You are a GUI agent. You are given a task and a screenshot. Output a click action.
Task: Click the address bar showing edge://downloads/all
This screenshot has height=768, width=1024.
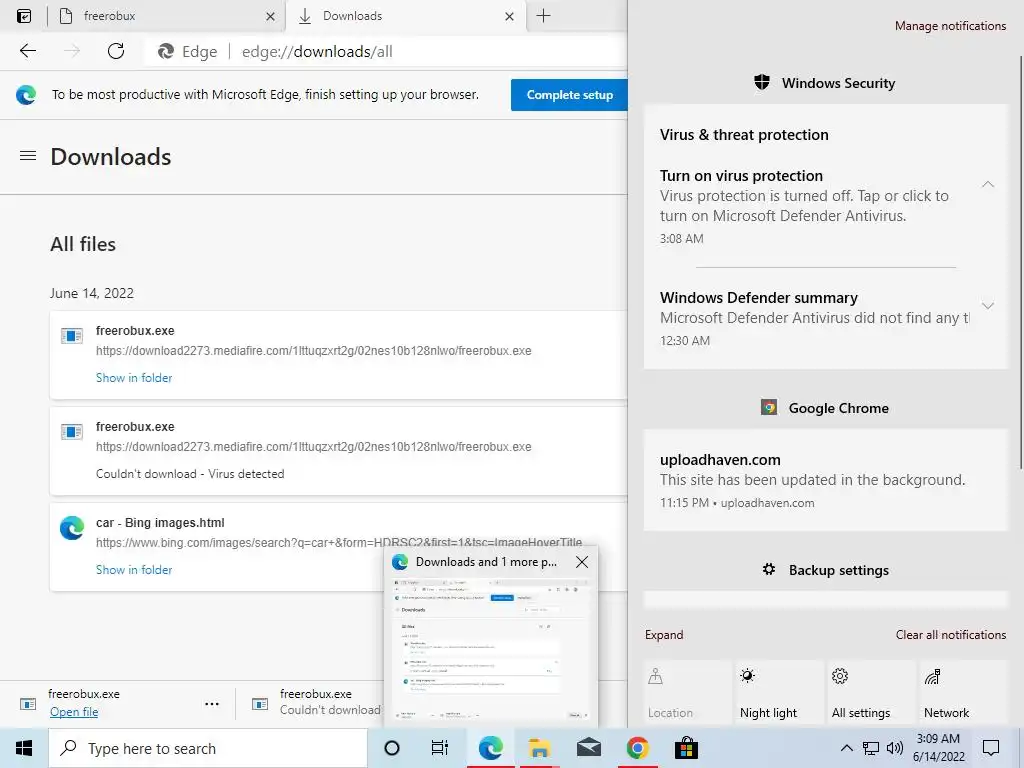385,52
